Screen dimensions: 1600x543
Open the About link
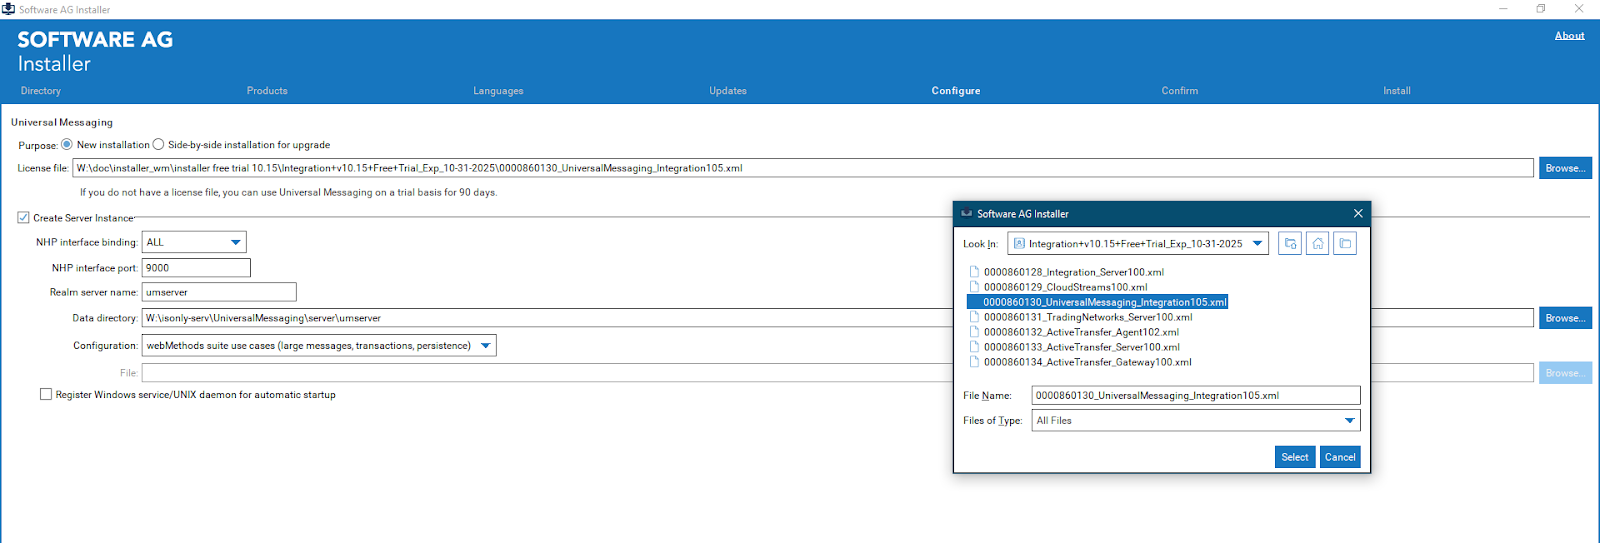click(1569, 36)
